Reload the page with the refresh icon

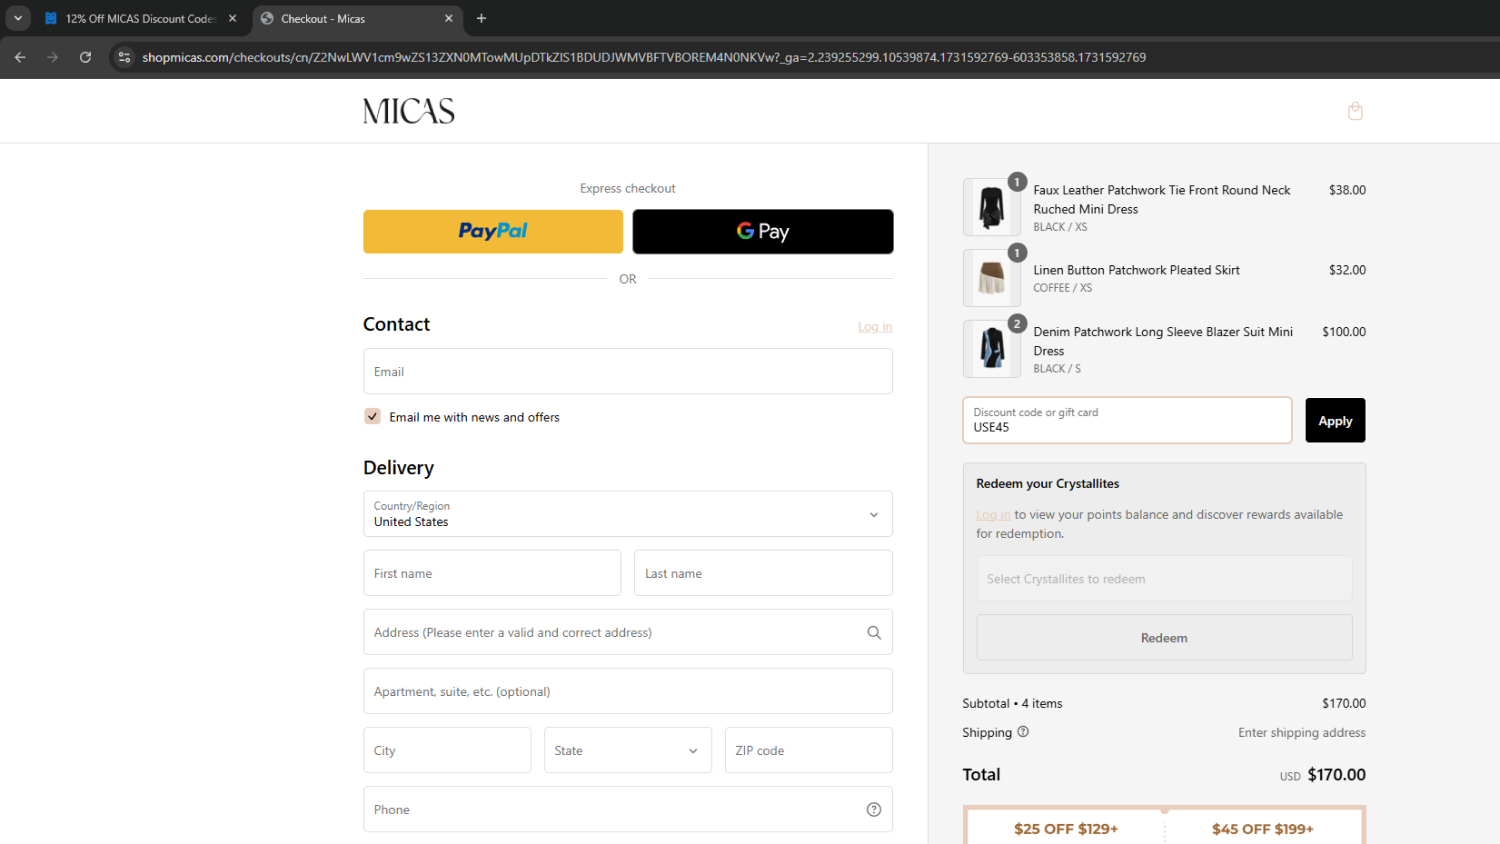click(85, 57)
